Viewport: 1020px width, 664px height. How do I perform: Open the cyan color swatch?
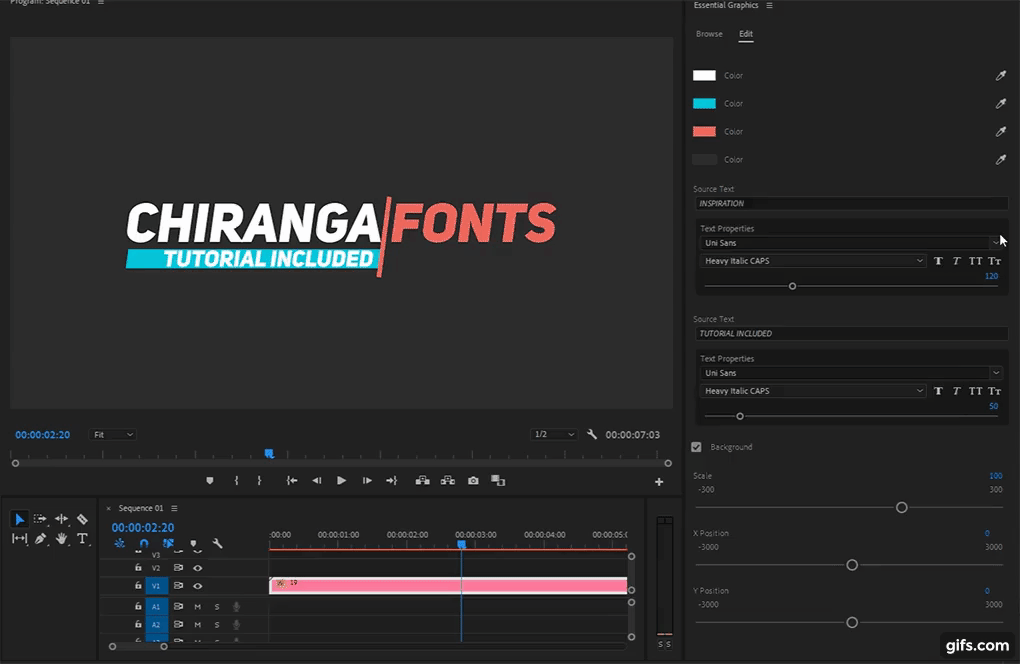coord(704,103)
